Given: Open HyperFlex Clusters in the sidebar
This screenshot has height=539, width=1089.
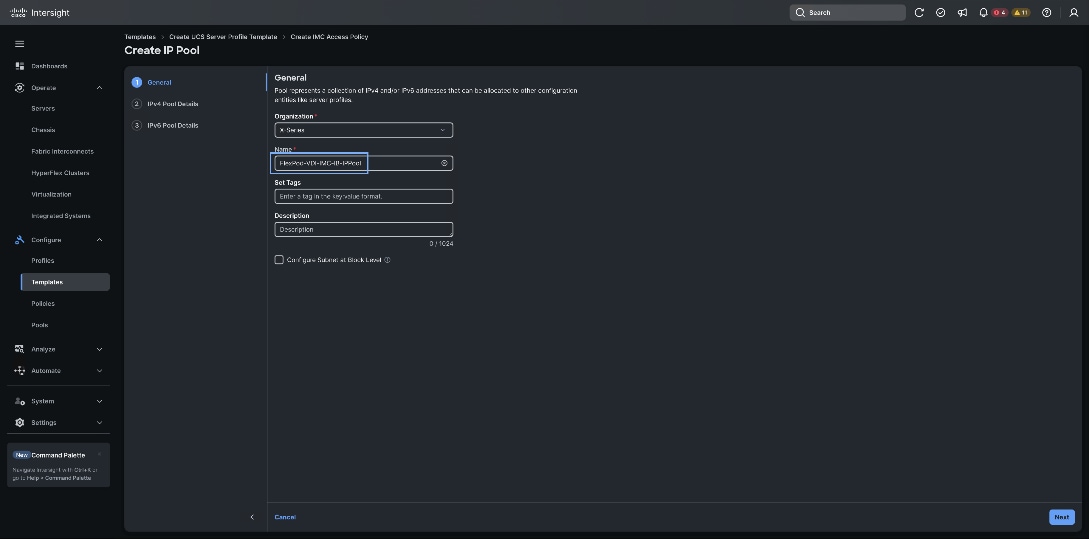Looking at the screenshot, I should tap(60, 173).
